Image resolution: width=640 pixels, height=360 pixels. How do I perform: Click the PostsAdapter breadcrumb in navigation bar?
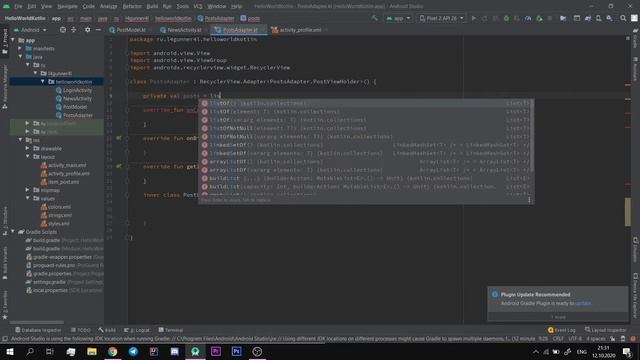point(216,18)
